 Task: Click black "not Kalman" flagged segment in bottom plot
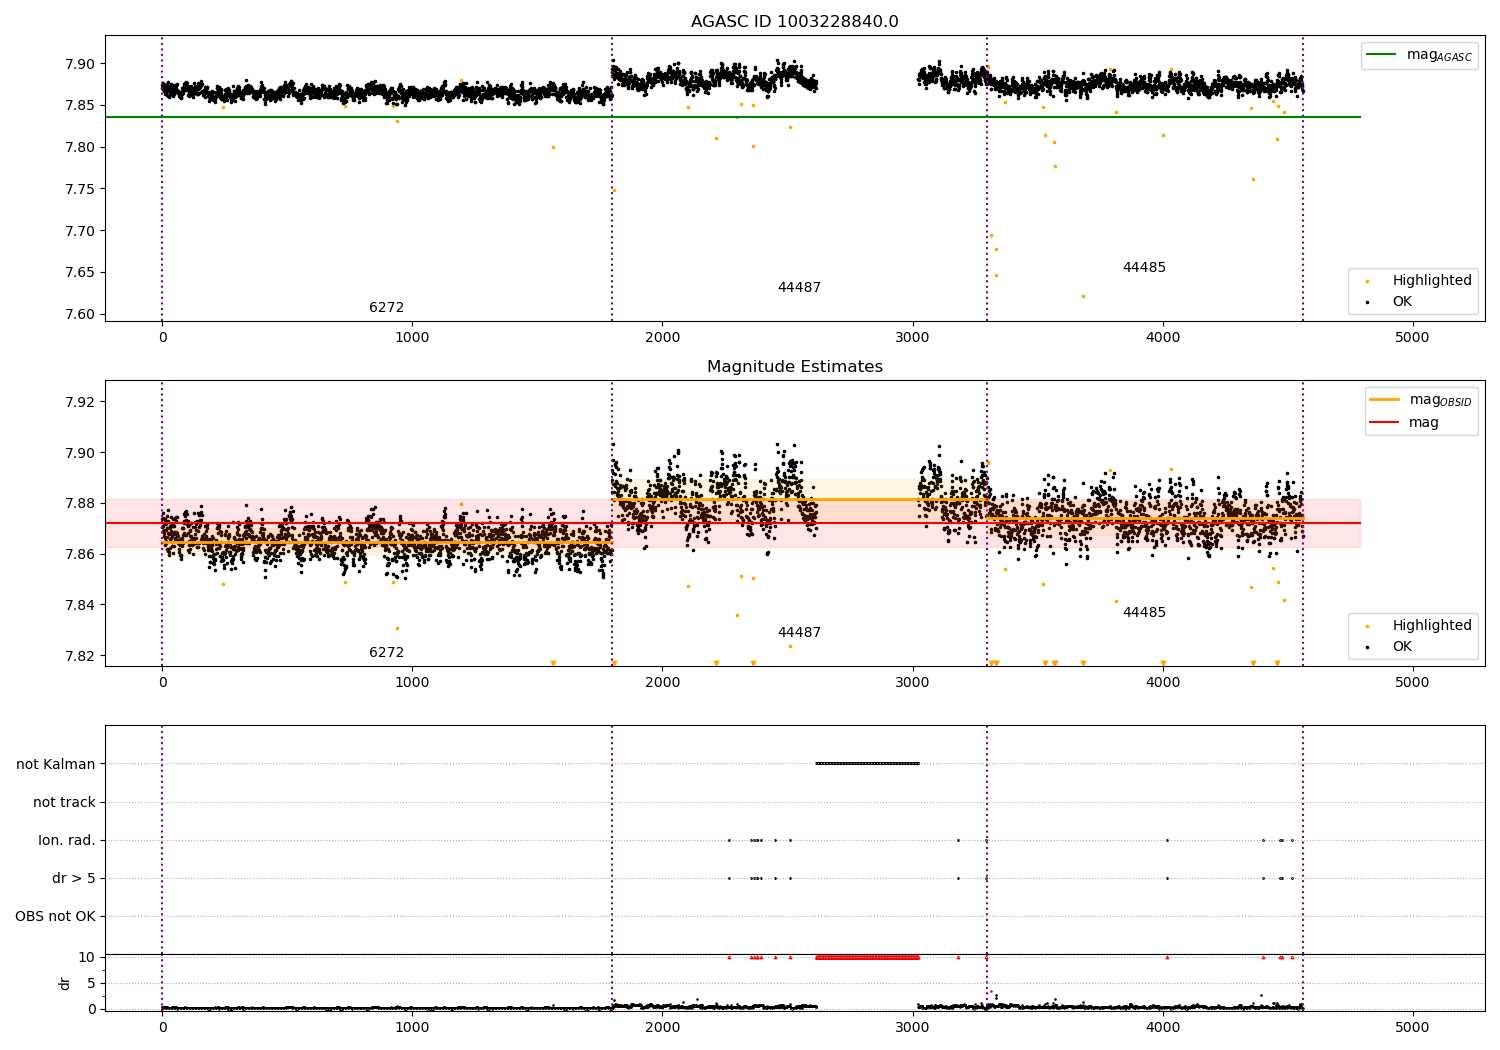point(867,764)
